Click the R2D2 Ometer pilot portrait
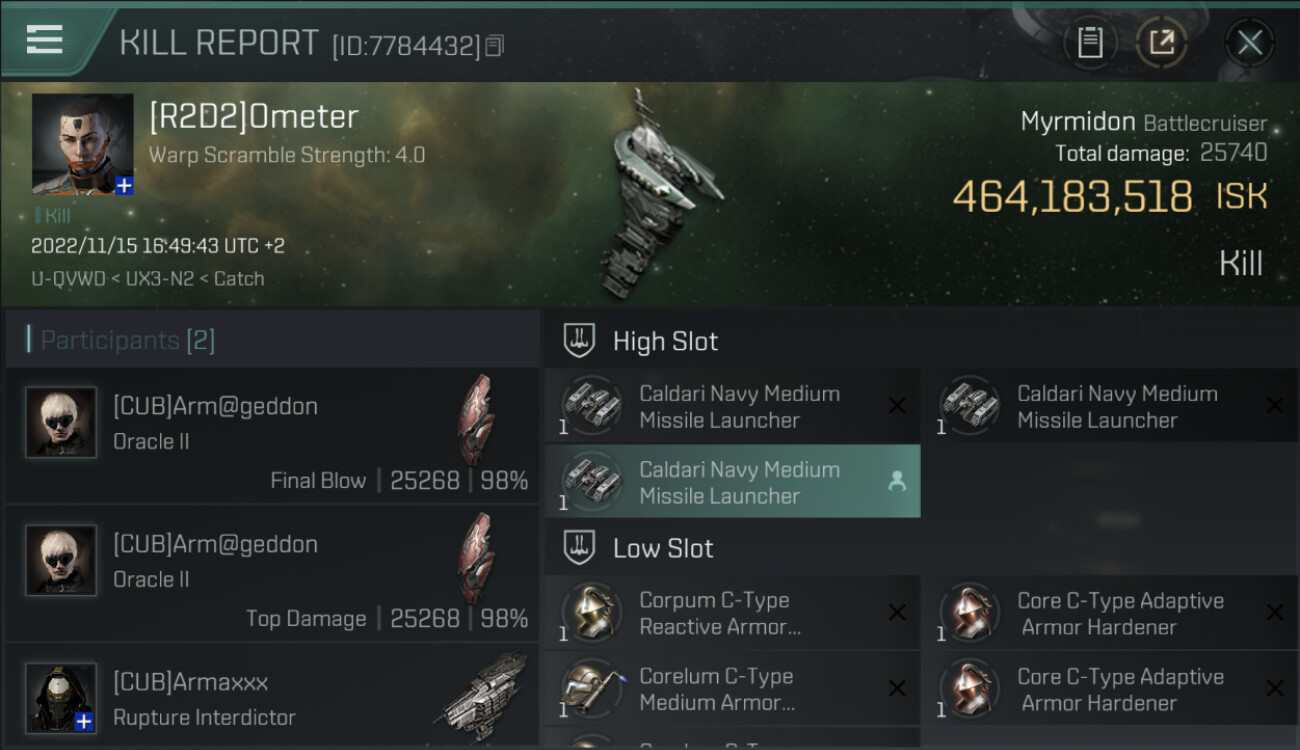1300x750 pixels. coord(83,144)
